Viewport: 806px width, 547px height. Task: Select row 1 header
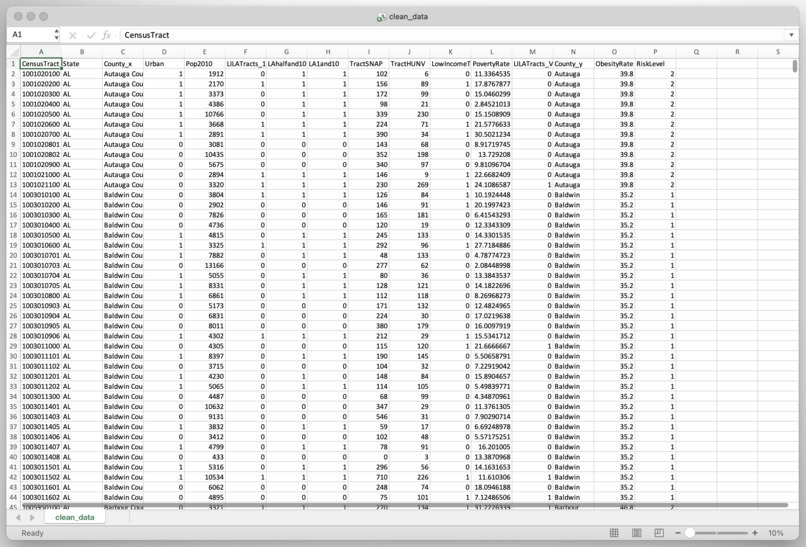click(13, 64)
